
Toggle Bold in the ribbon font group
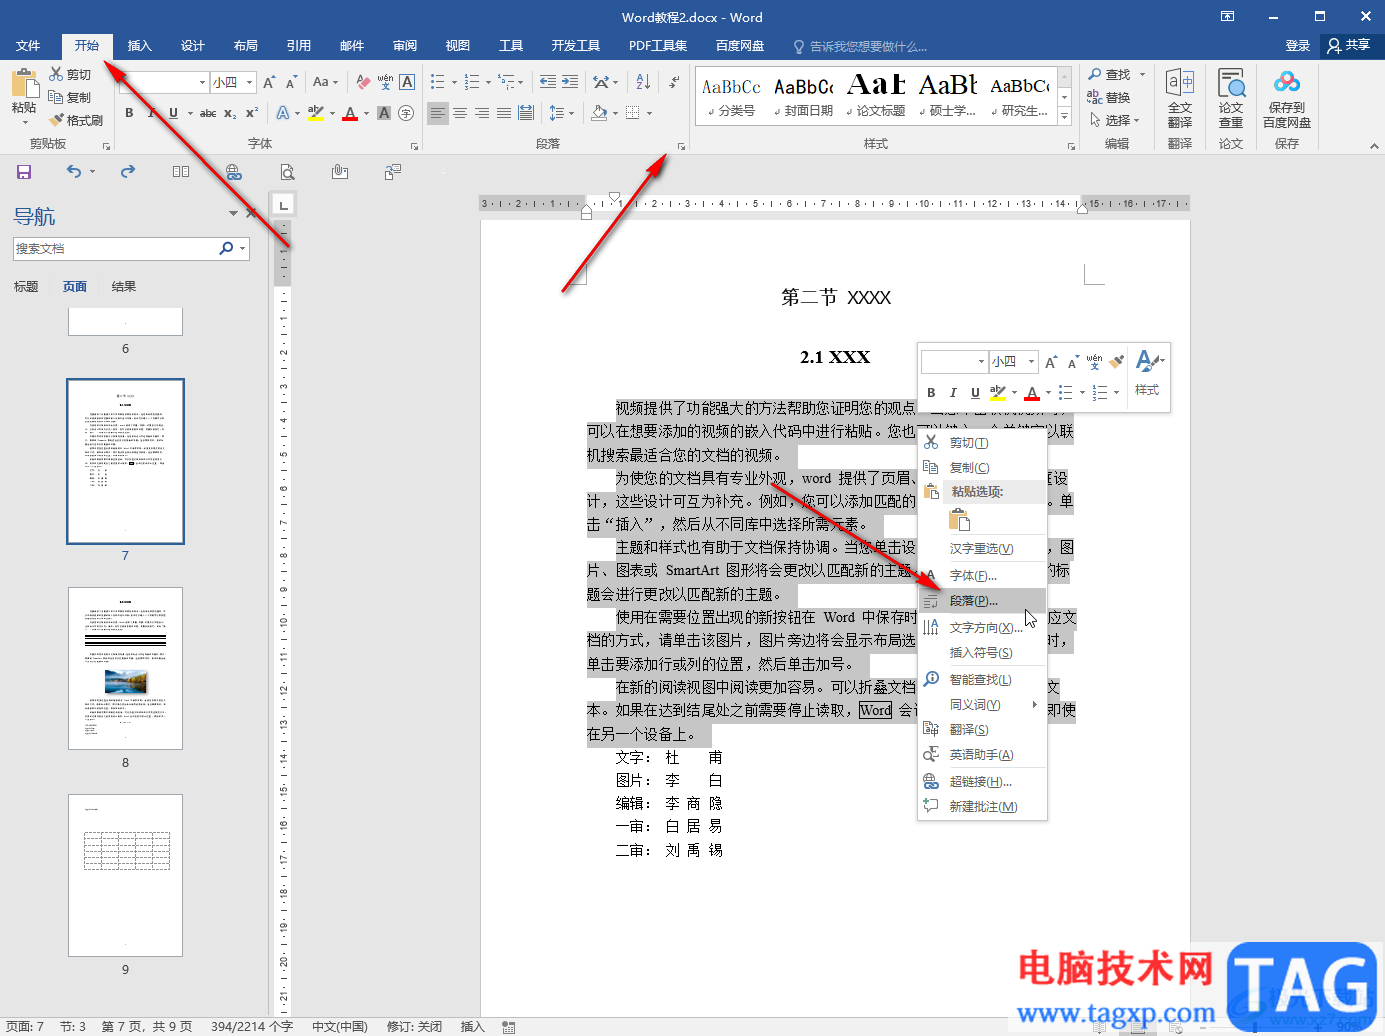[x=129, y=113]
